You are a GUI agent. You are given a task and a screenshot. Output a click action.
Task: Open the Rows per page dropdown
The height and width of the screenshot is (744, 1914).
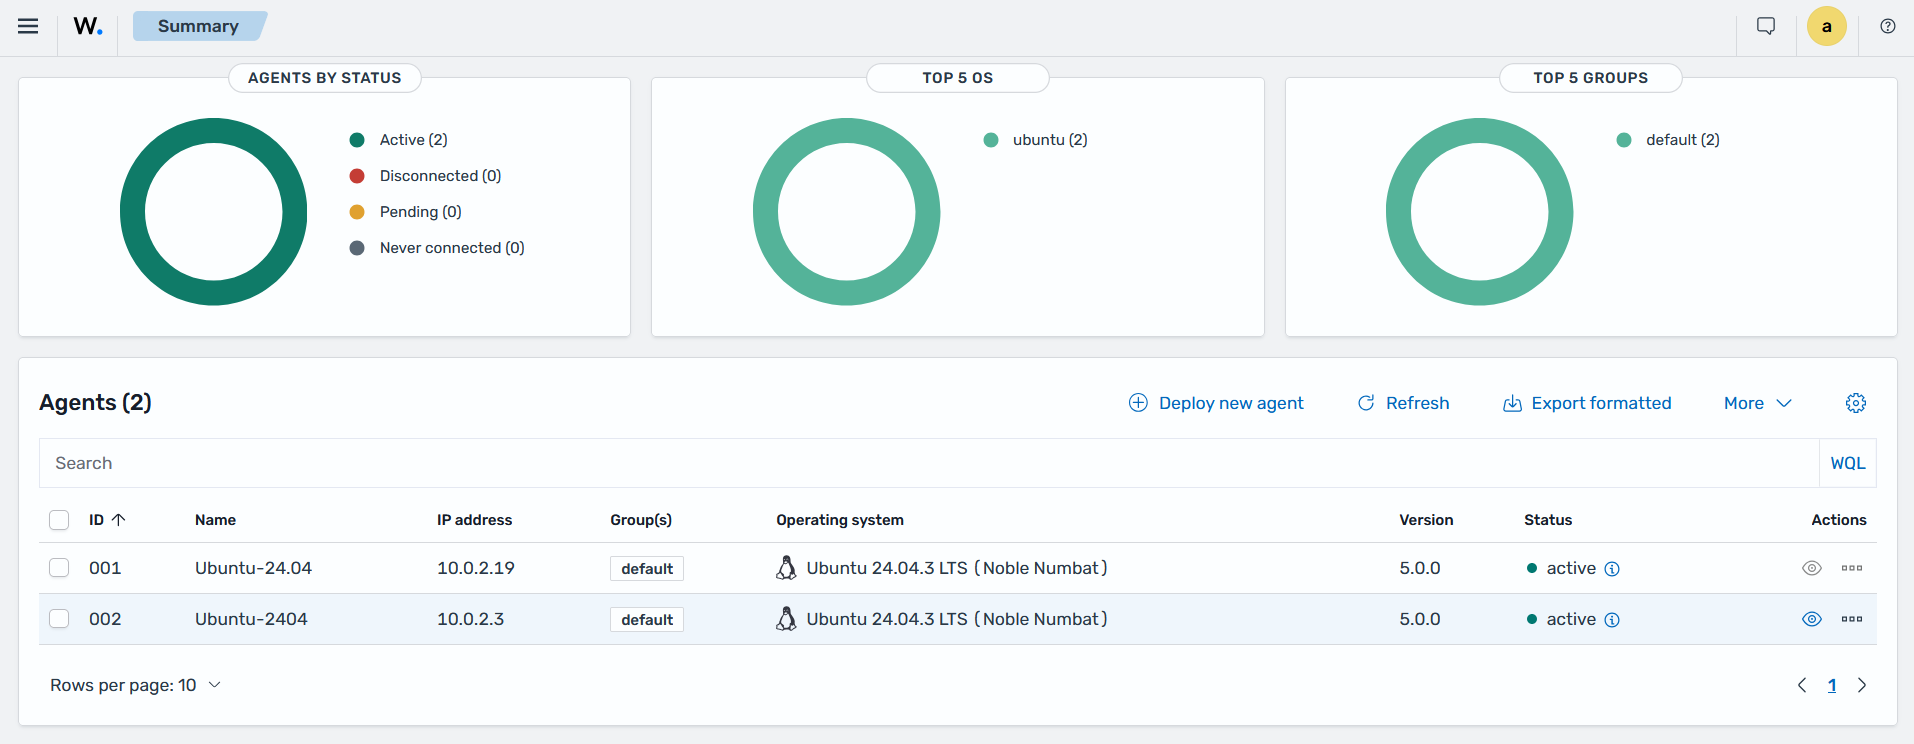[135, 685]
